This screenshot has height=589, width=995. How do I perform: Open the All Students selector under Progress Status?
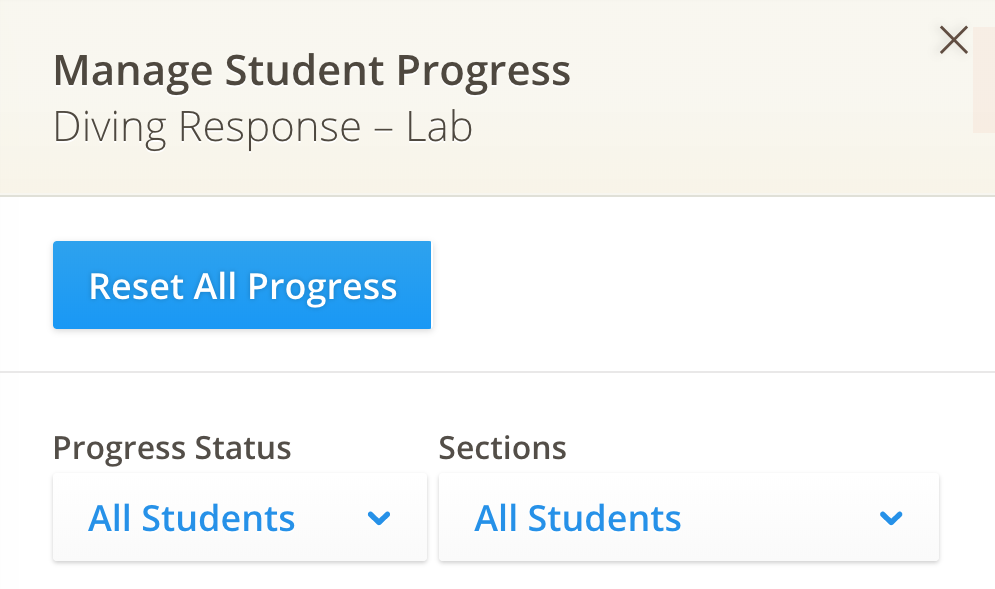tap(240, 518)
